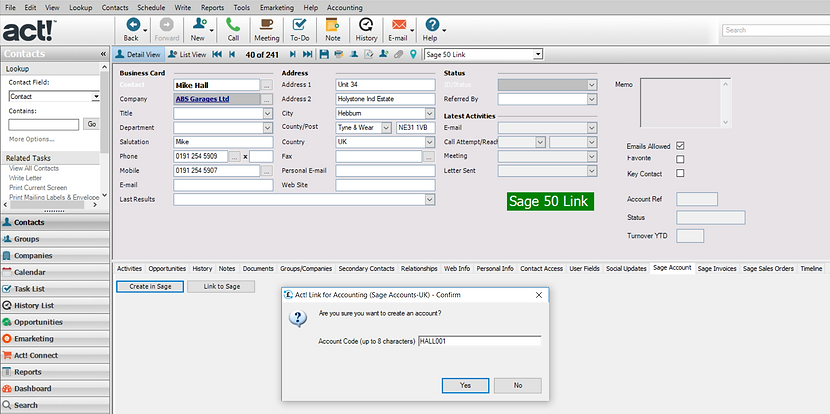Record a History item from toolbar

366,30
